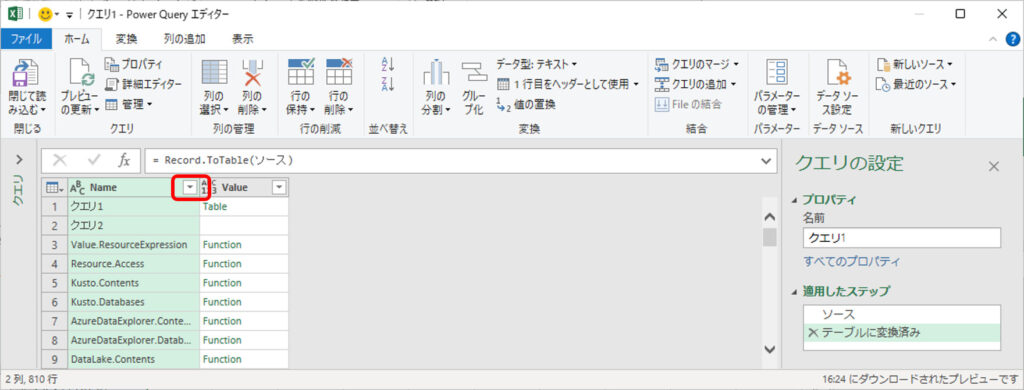Open the すべてのプロパティ link
The image size is (1024, 390).
[x=851, y=262]
